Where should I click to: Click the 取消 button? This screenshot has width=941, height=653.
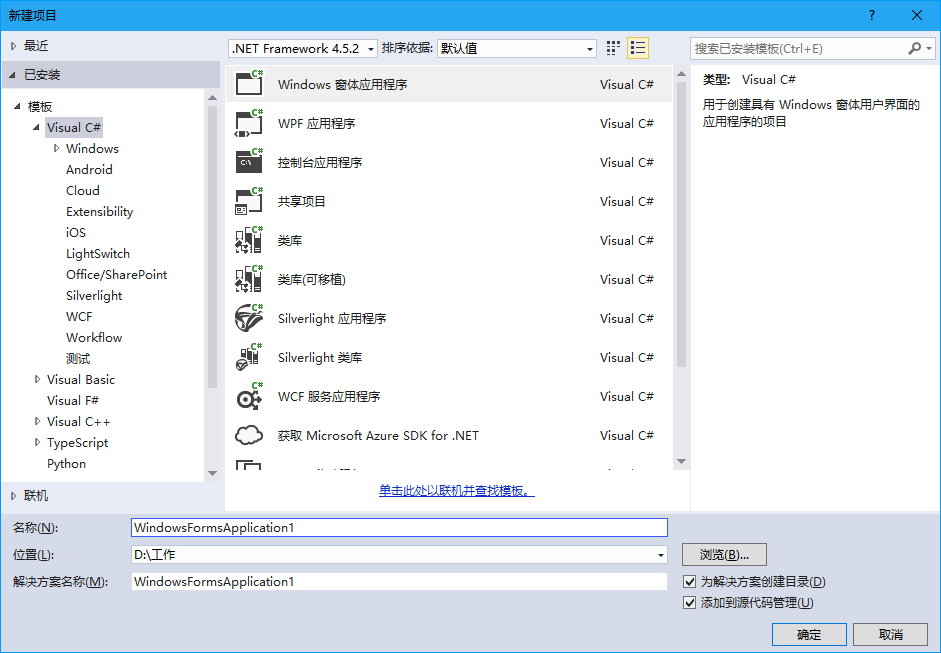click(891, 634)
